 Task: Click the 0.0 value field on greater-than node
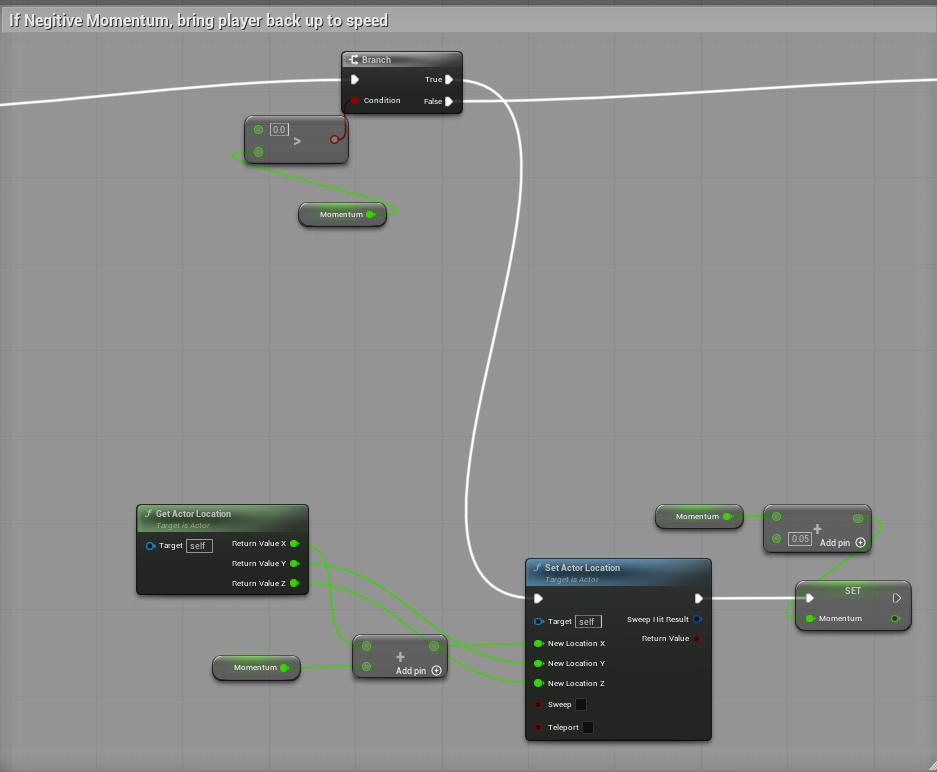pyautogui.click(x=280, y=130)
